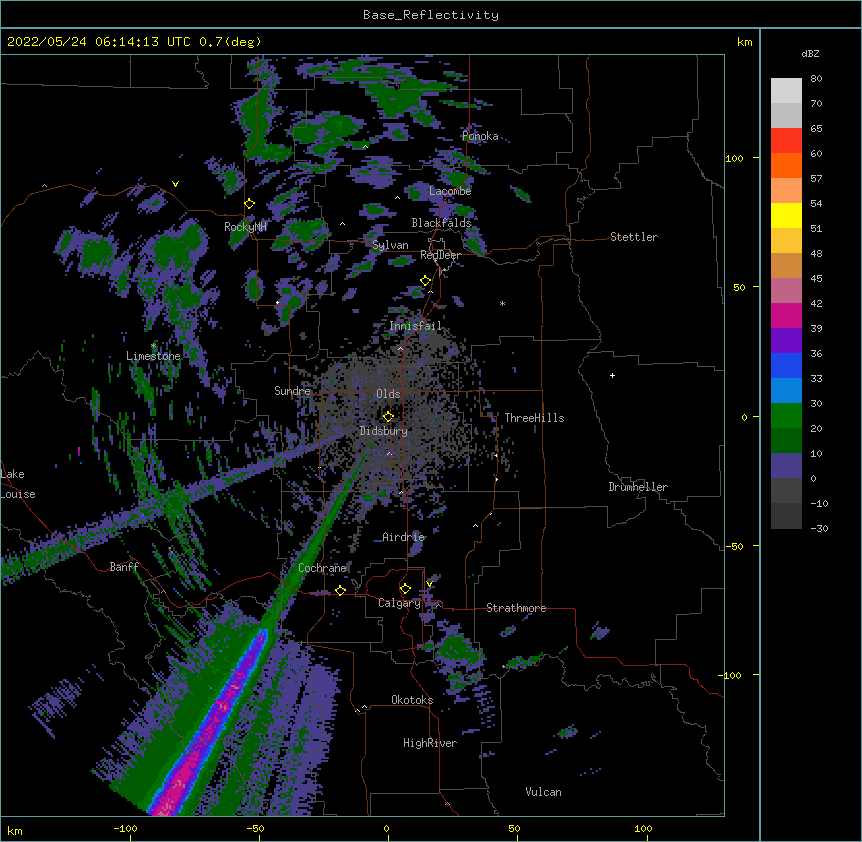Click the yellow v marker northeast of Calgary

(x=429, y=584)
